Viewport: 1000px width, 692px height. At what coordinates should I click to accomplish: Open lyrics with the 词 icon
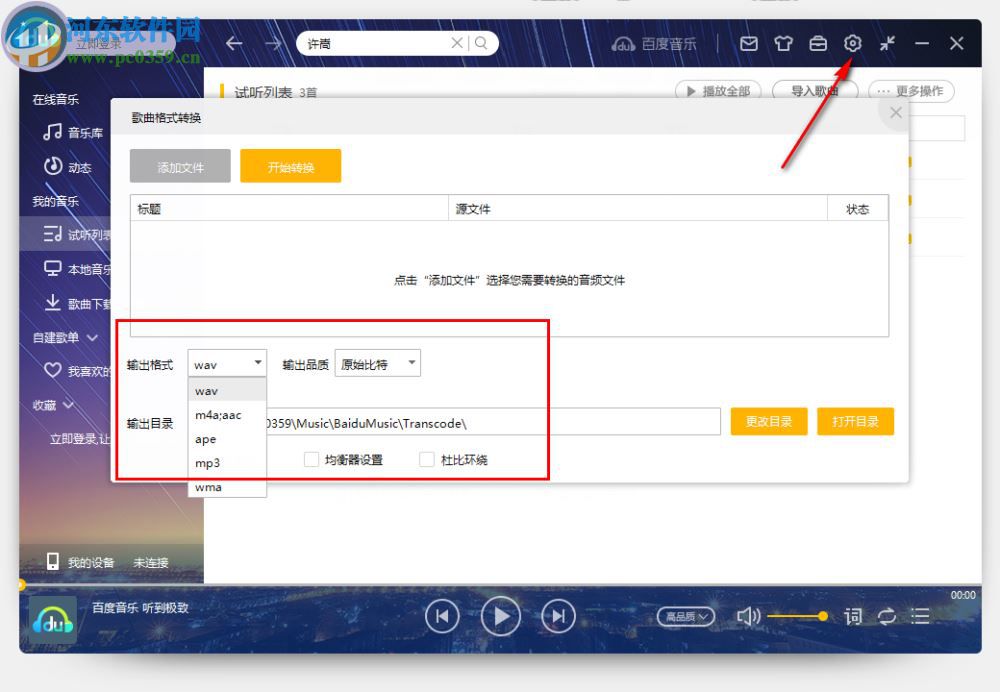(x=853, y=616)
